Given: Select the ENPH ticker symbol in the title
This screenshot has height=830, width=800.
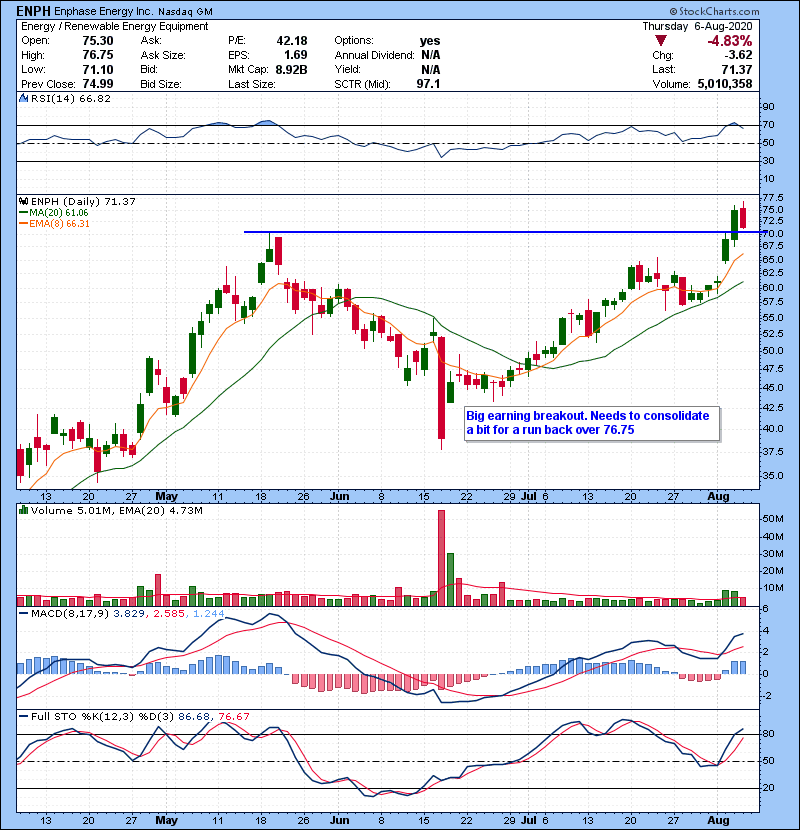Looking at the screenshot, I should 33,11.
